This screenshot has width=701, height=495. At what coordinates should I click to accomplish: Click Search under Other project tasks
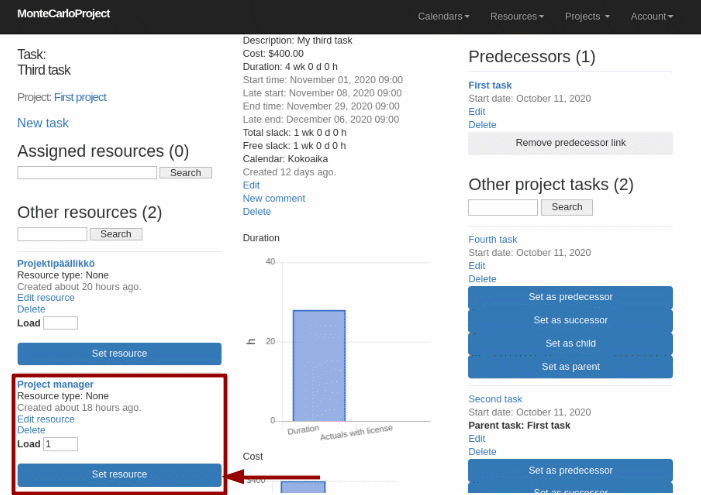click(567, 207)
